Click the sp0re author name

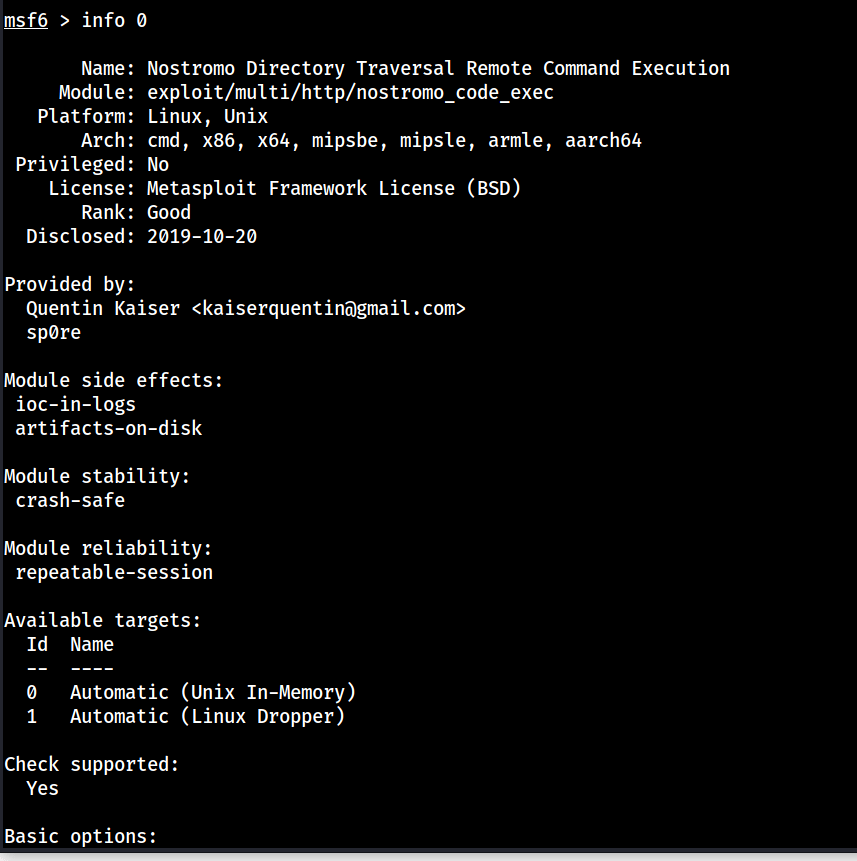click(x=53, y=333)
